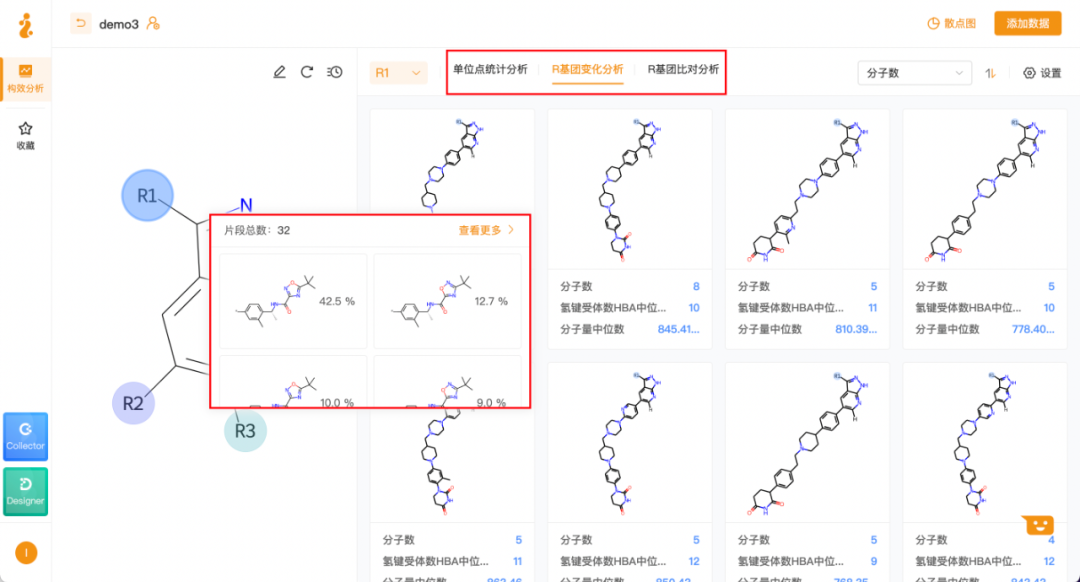Image resolution: width=1080 pixels, height=582 pixels.
Task: Open the Collector tool in sidebar
Action: [x=25, y=436]
